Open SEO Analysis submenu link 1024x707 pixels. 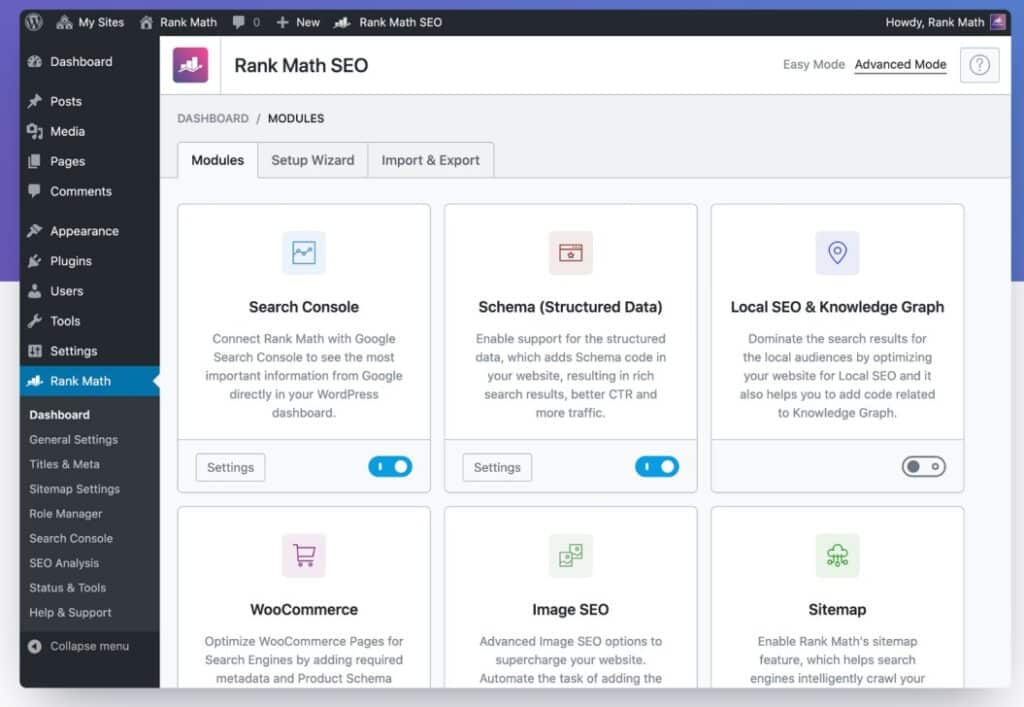(64, 563)
